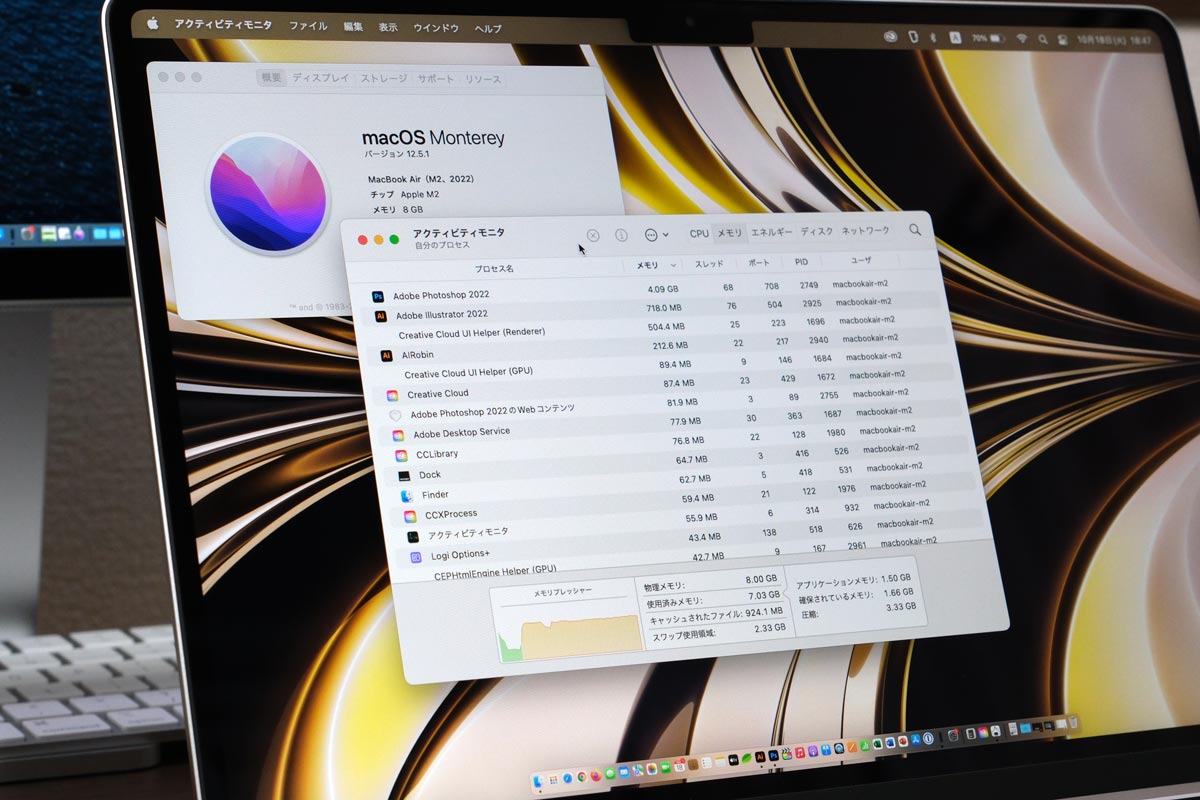This screenshot has height=800, width=1200.
Task: Click the Adobe Desktop Service process icon
Action: click(x=398, y=436)
